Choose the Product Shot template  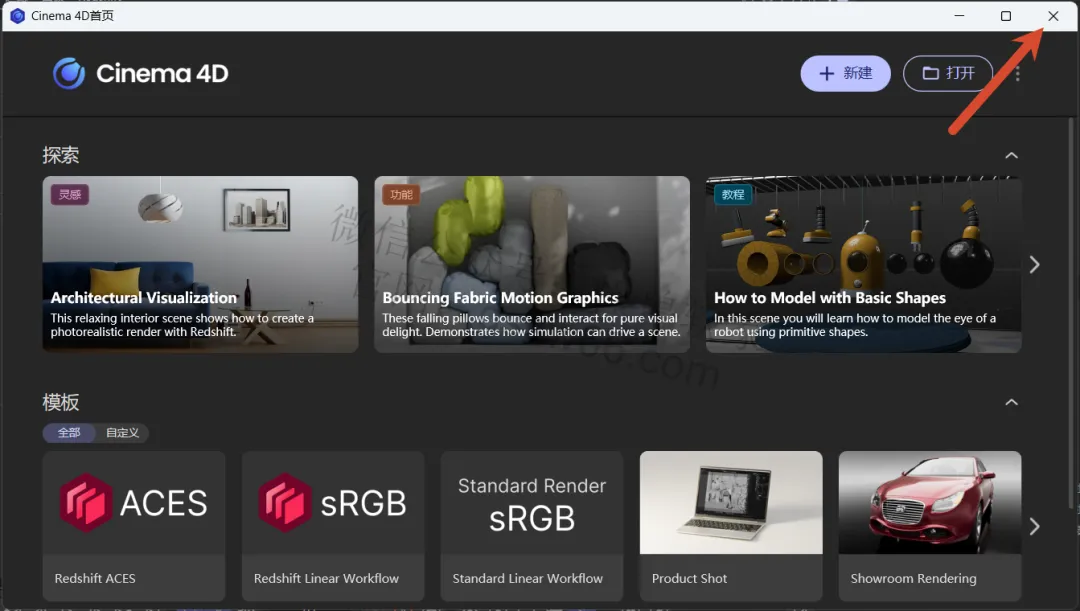pos(731,526)
